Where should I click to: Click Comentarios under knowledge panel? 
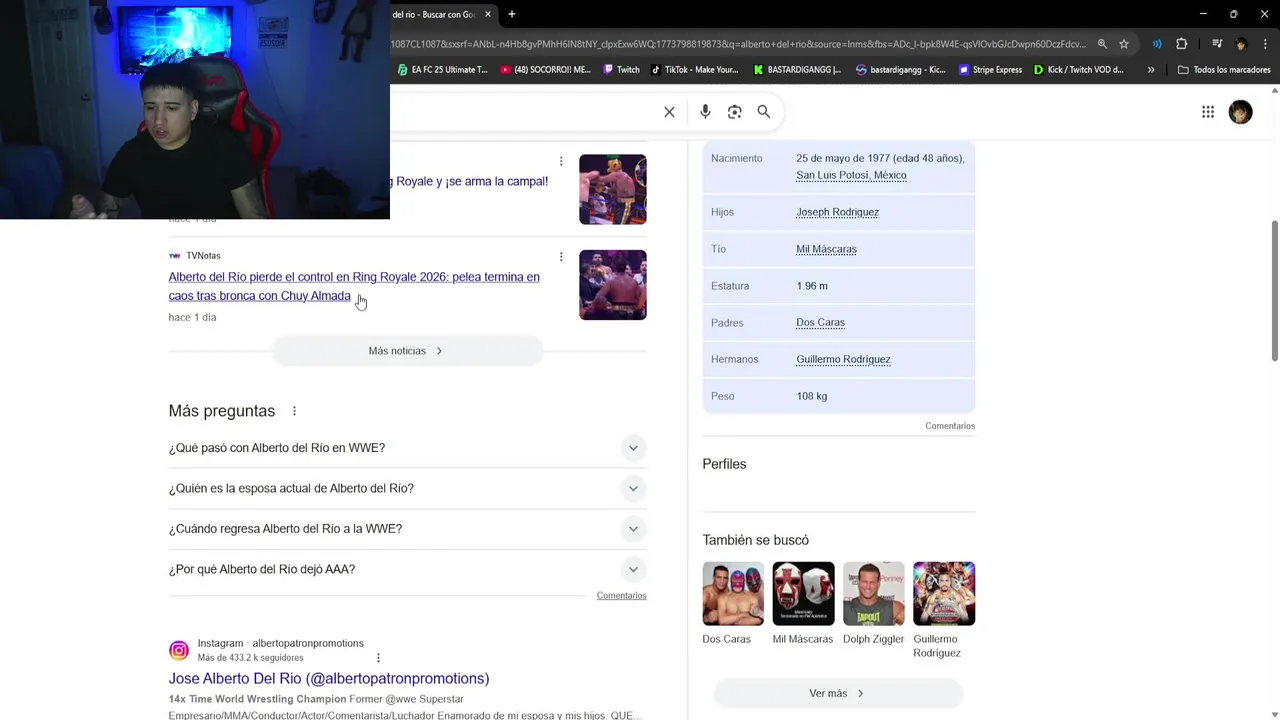coord(950,426)
